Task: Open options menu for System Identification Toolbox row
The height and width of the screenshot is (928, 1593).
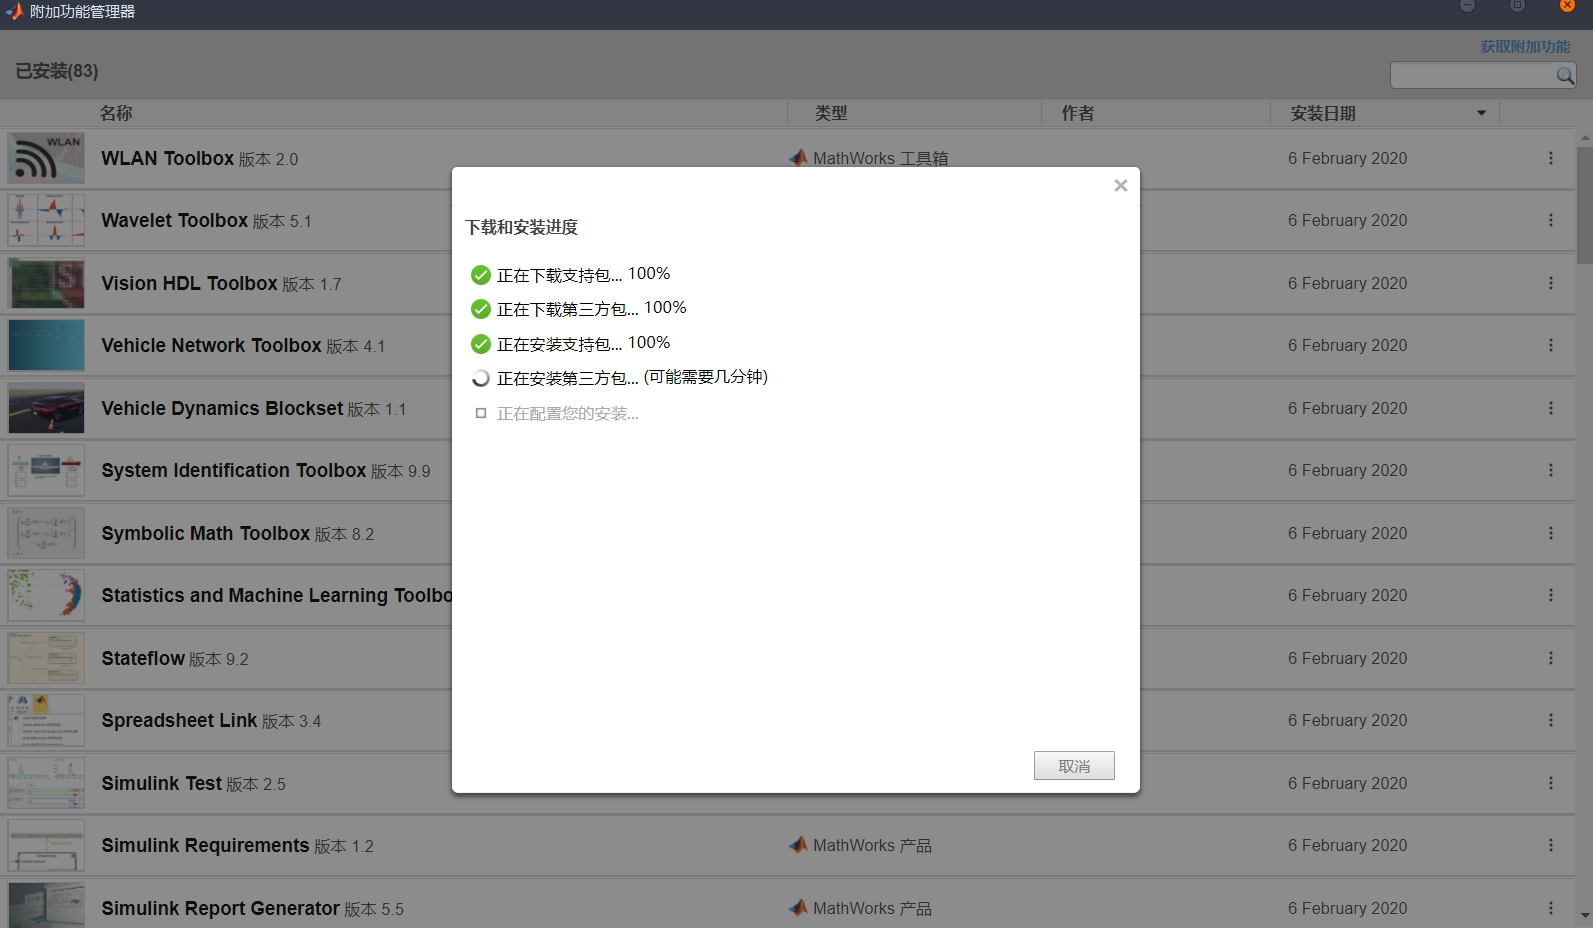Action: coord(1551,470)
